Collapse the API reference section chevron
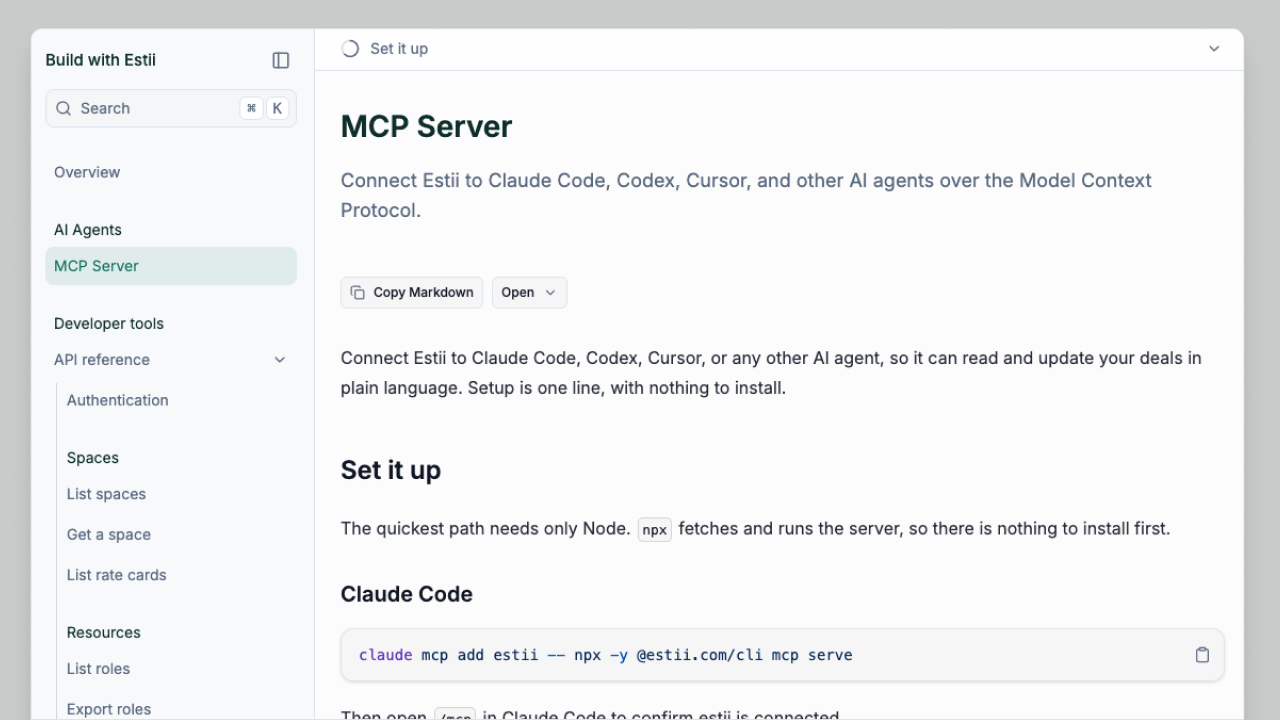Screen dimensions: 1280x720 280,360
